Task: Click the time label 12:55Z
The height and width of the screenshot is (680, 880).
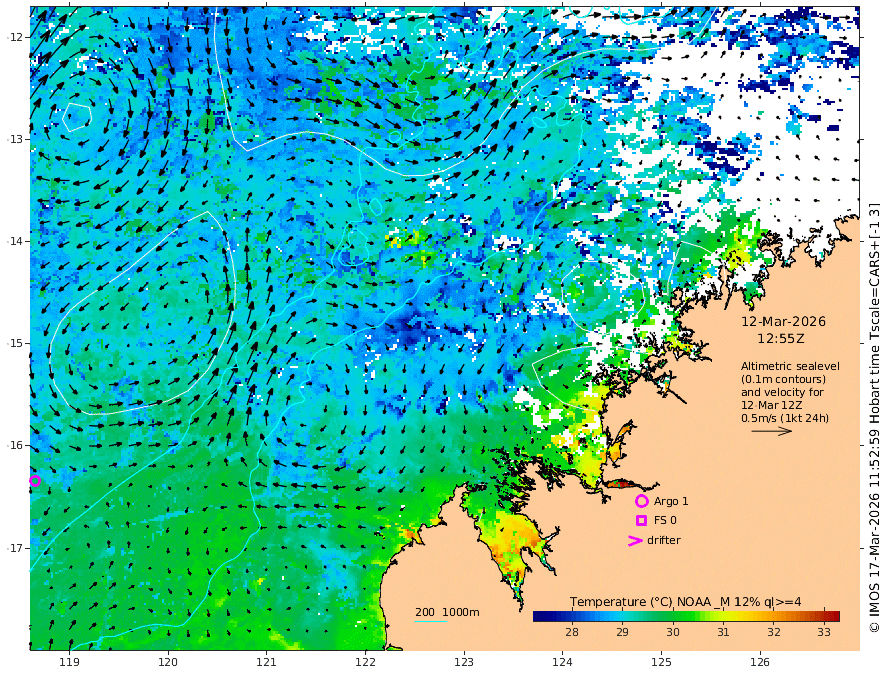Action: (x=781, y=339)
